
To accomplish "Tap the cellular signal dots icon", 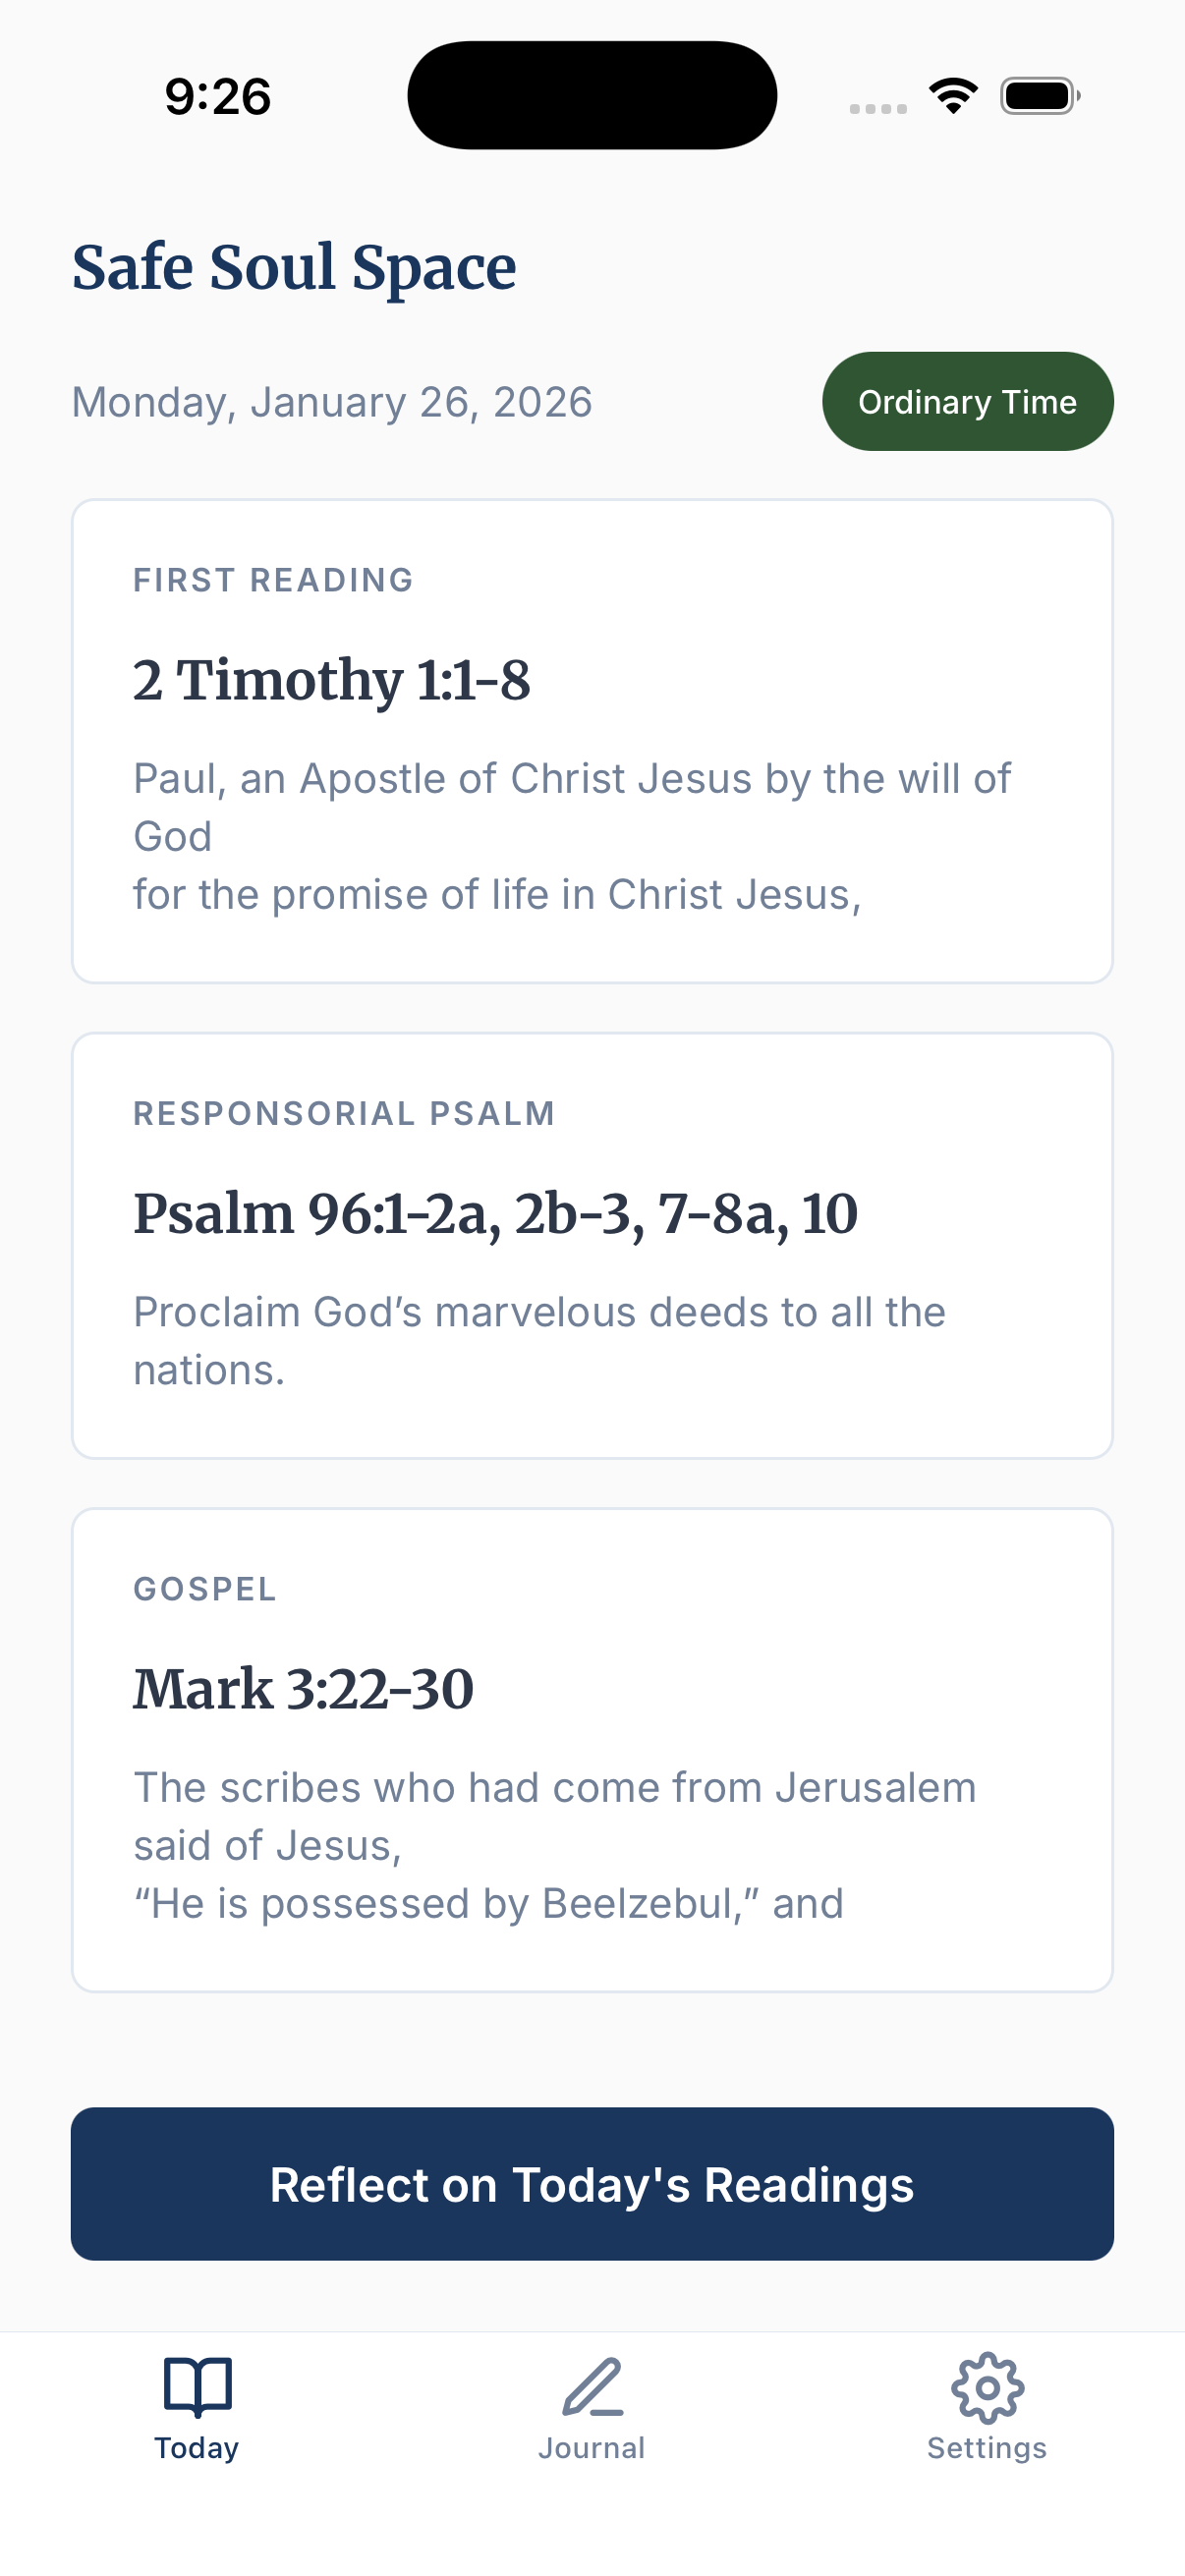I will click(x=878, y=108).
